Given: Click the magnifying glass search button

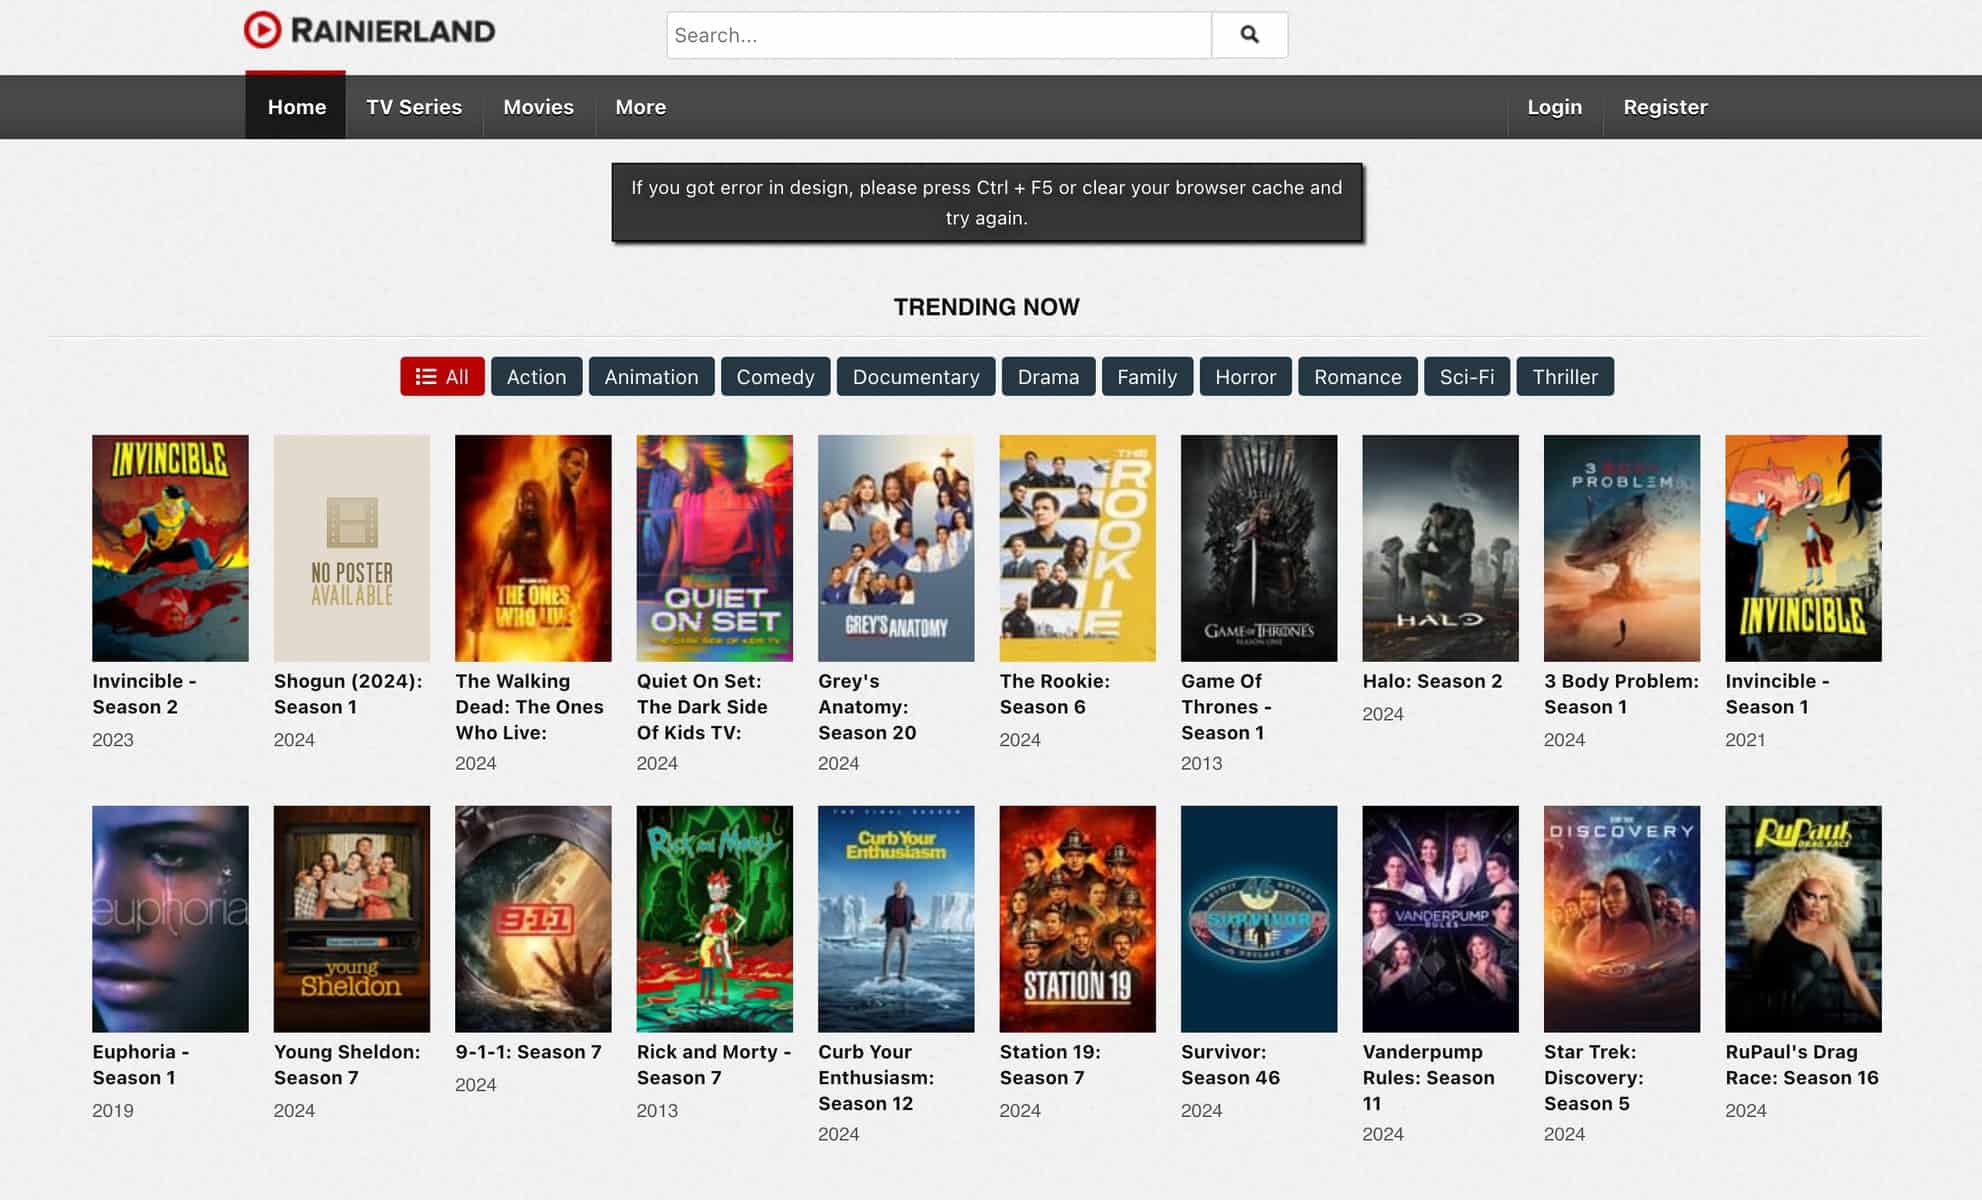Looking at the screenshot, I should [x=1249, y=35].
